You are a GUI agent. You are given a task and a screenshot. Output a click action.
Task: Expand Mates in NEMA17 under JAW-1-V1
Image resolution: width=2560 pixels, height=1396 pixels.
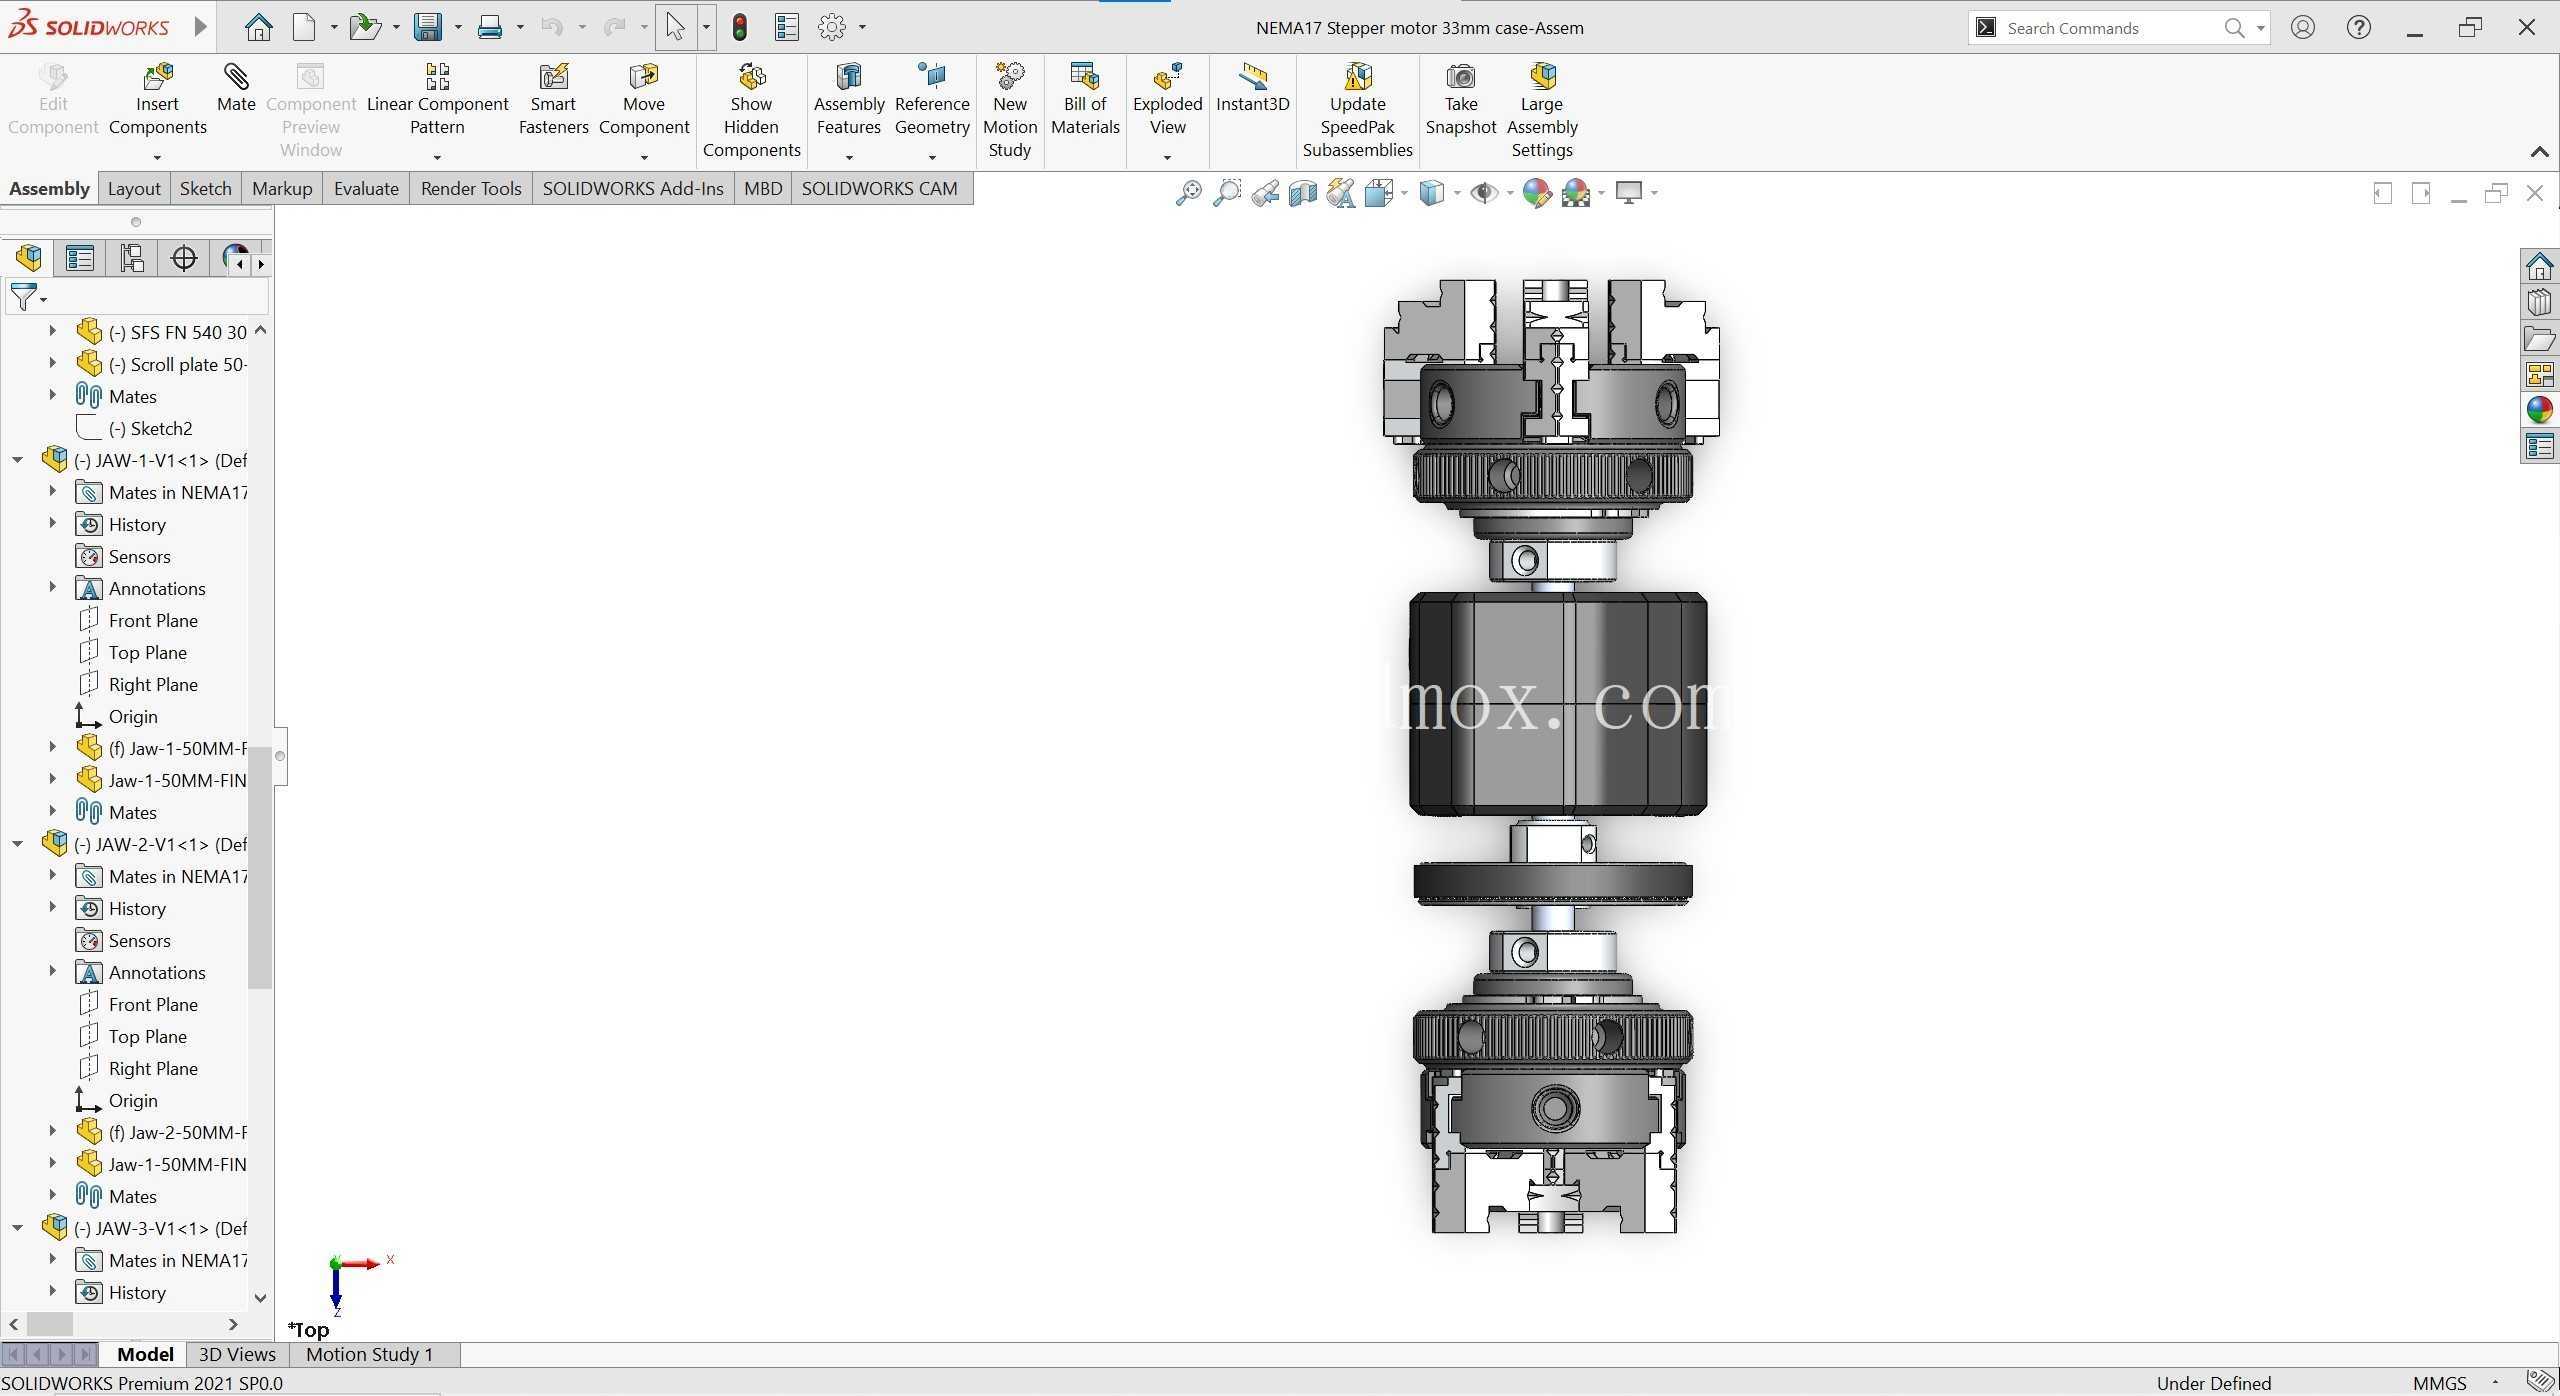pyautogui.click(x=53, y=491)
